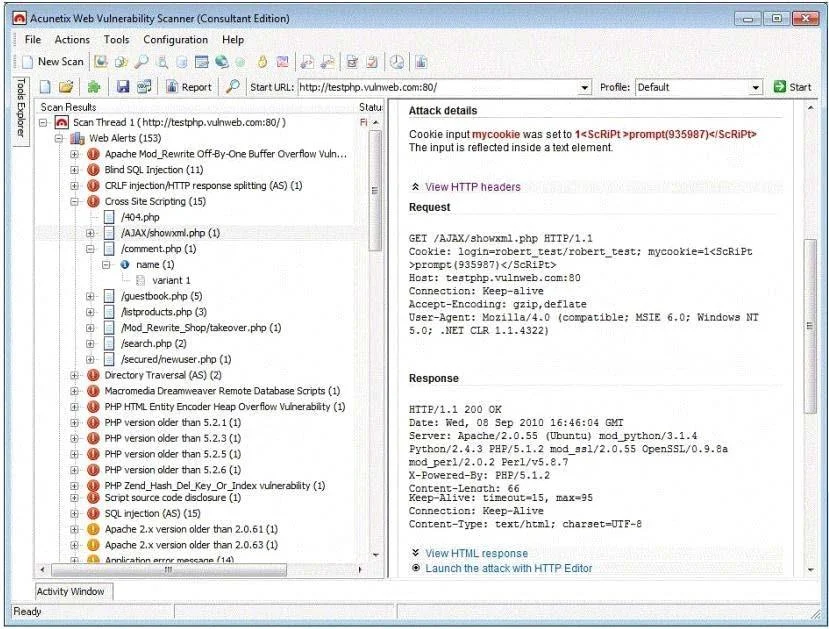Click the blank new-file icon beside the open folder

pos(45,87)
